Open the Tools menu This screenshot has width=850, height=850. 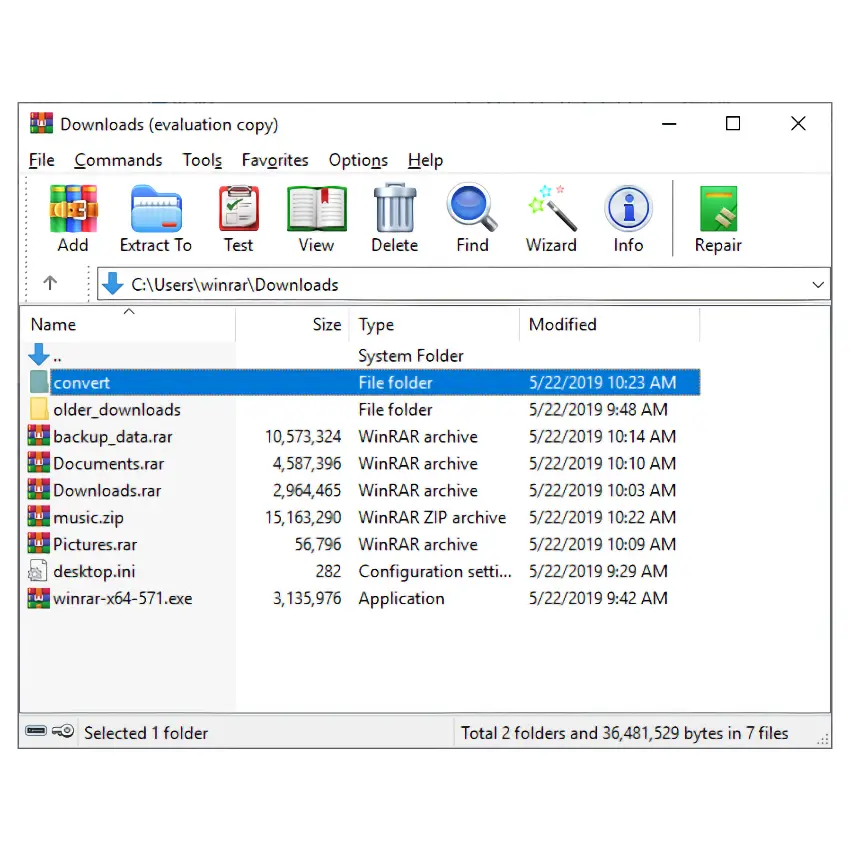(202, 160)
